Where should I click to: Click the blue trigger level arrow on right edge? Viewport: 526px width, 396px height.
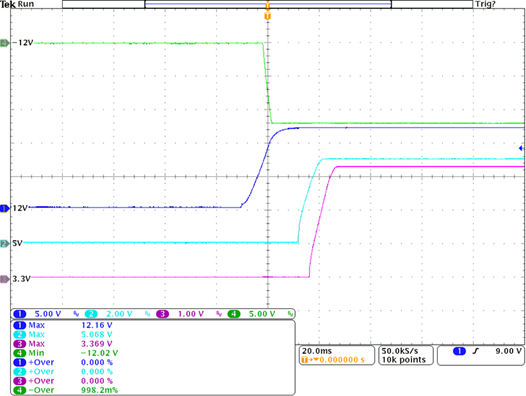coord(521,148)
